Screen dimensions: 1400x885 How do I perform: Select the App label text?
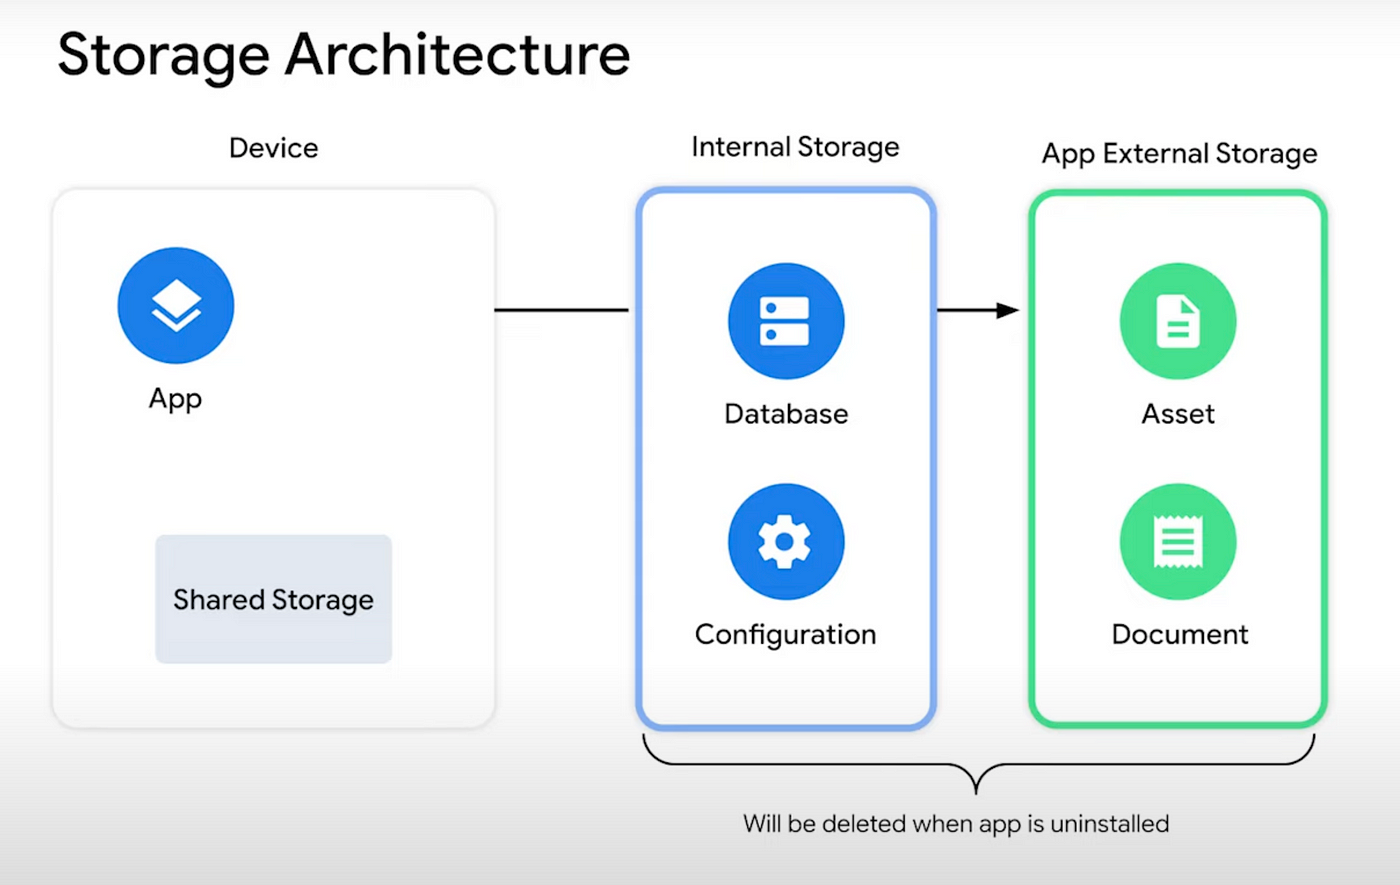pos(175,399)
